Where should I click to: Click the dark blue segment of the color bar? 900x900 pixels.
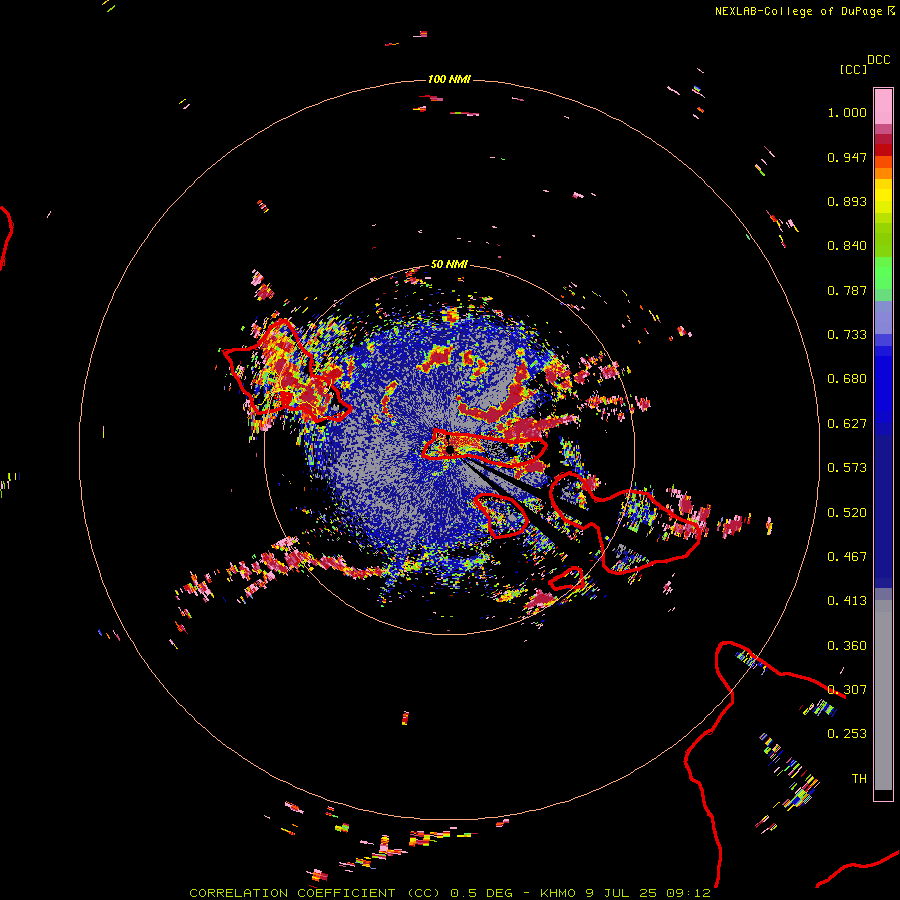click(x=883, y=511)
